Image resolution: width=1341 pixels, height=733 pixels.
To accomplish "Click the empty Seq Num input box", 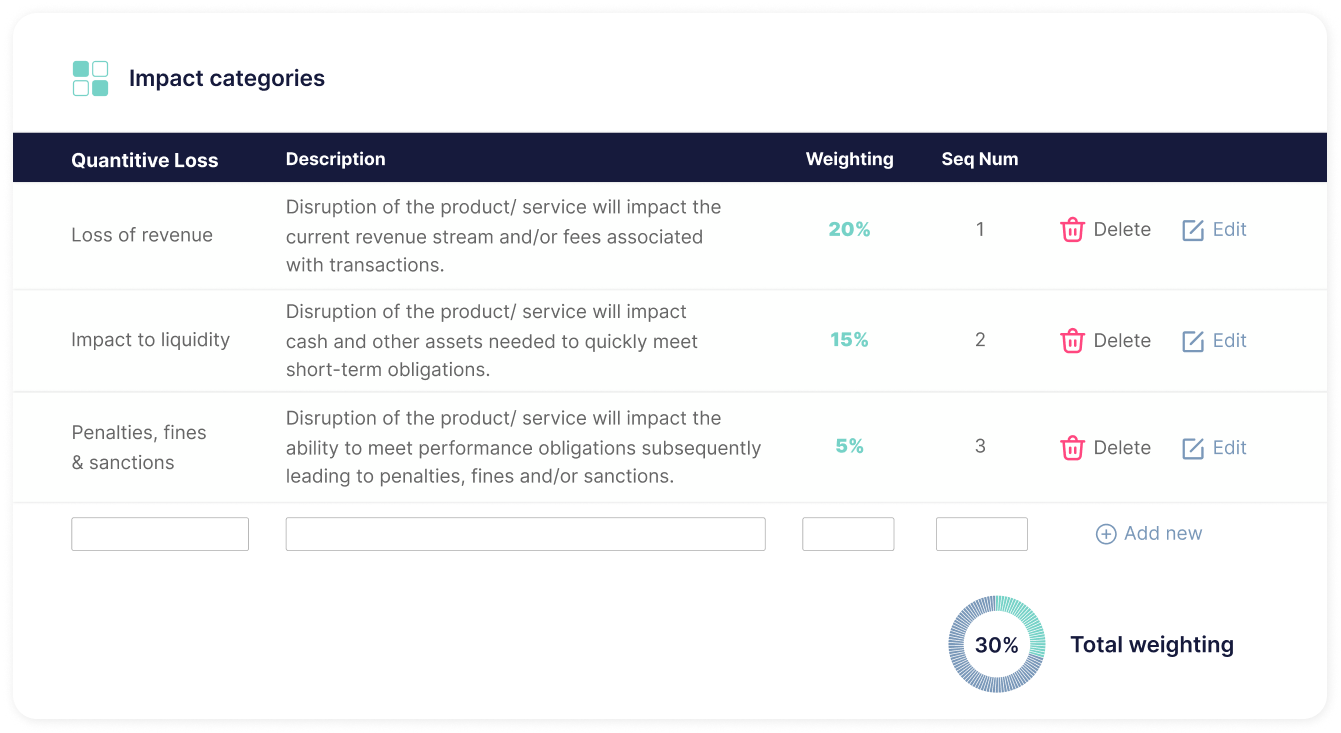I will 981,533.
